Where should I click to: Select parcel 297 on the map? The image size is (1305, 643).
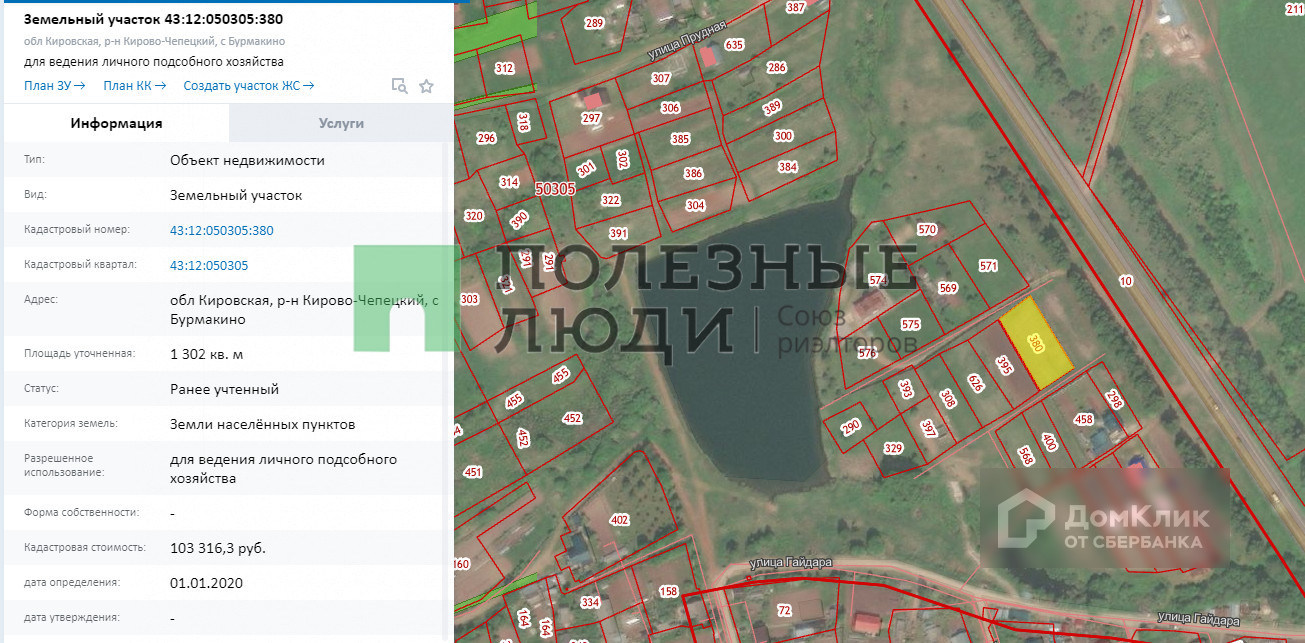pos(591,118)
